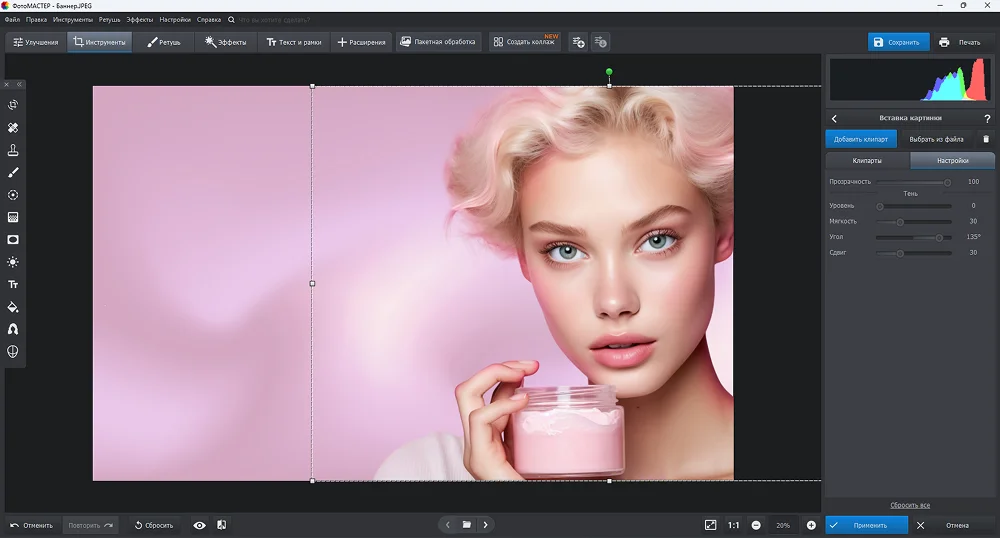Go back using the arrow beside Вставка картинки
The image size is (1000, 538).
835,119
